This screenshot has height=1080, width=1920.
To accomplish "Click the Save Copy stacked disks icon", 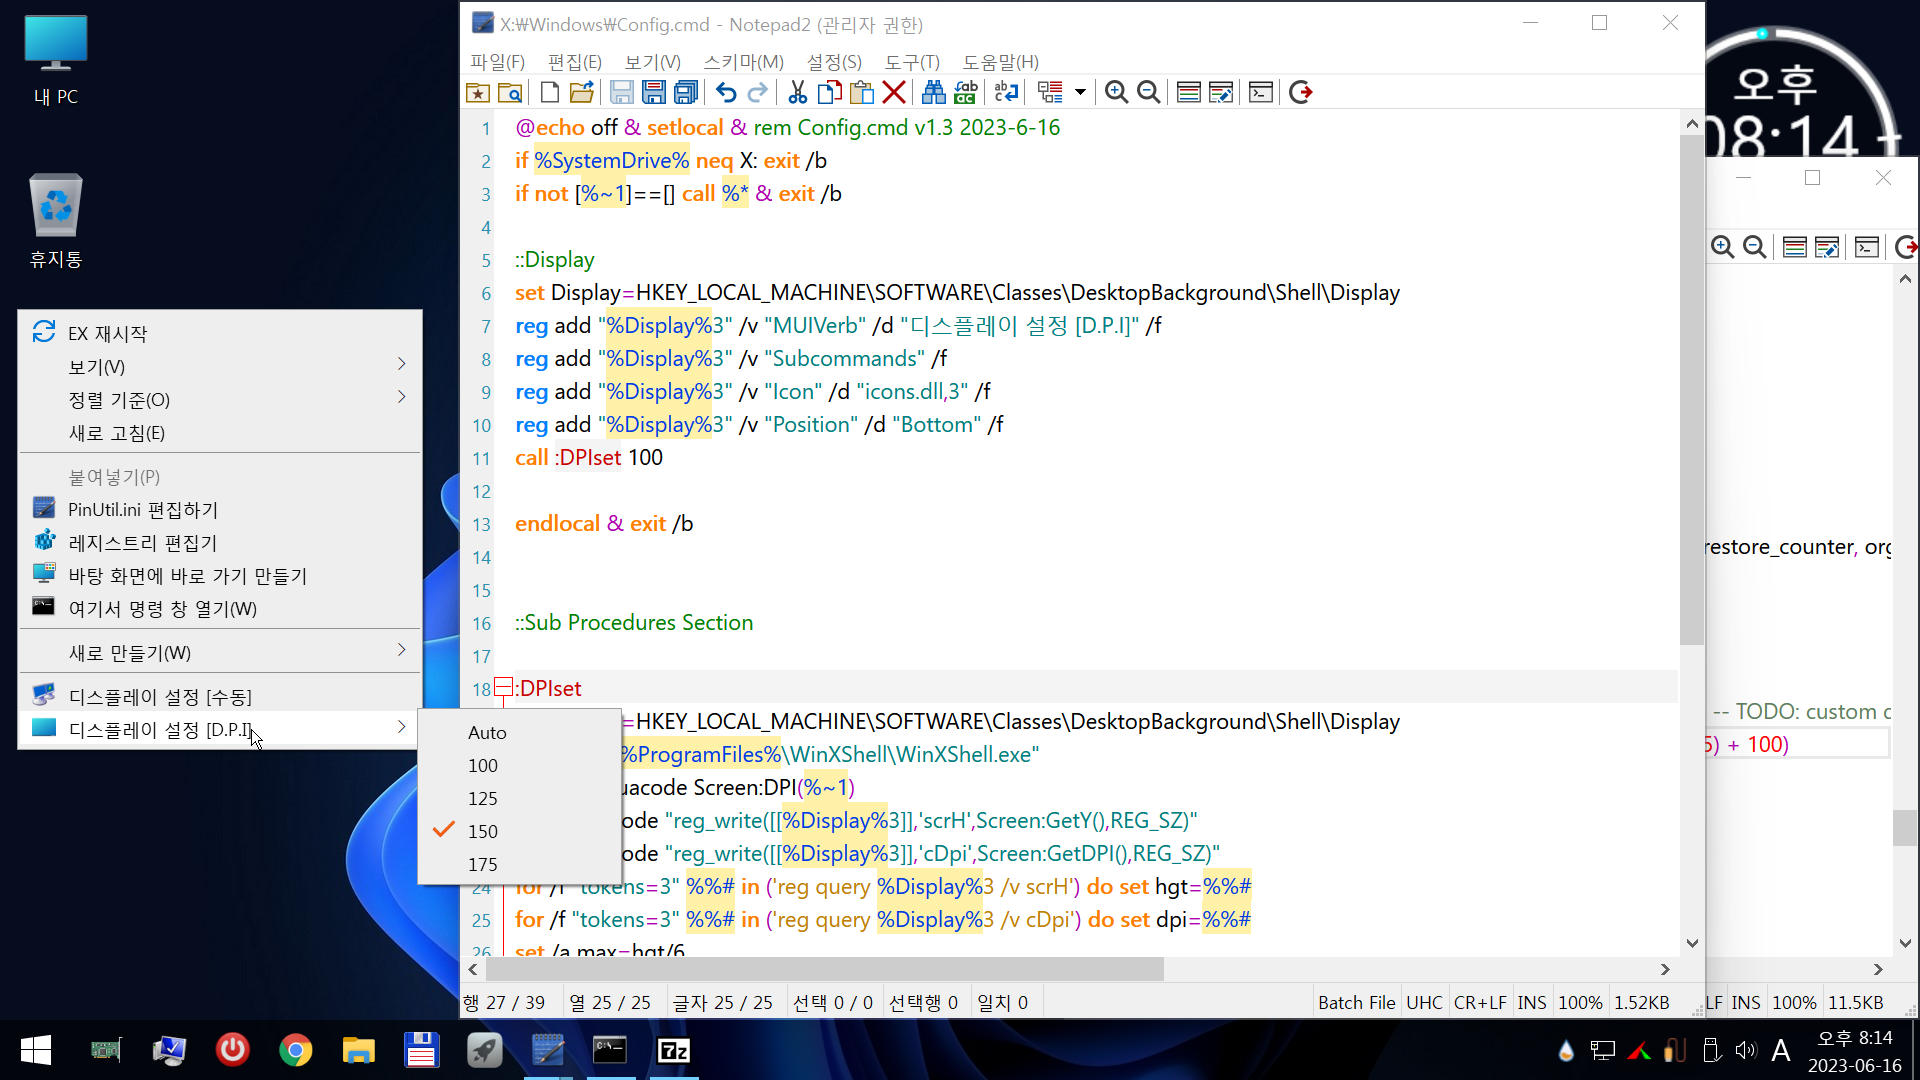I will click(x=686, y=93).
